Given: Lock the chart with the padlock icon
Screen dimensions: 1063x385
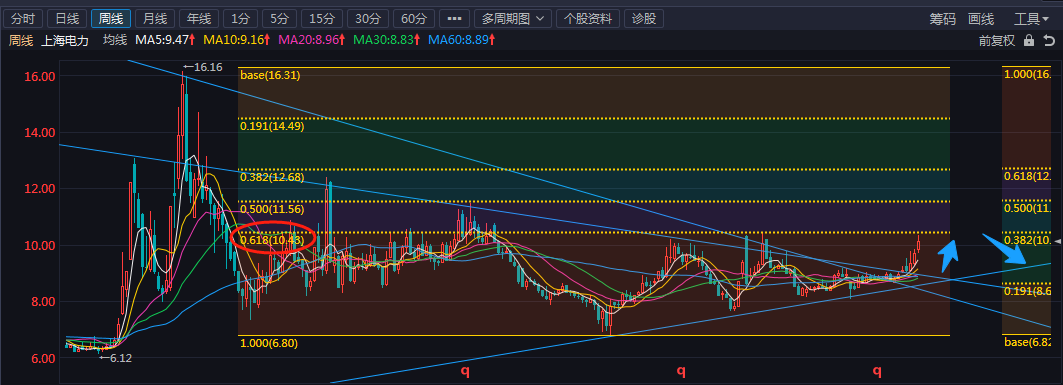Looking at the screenshot, I should (x=1029, y=41).
